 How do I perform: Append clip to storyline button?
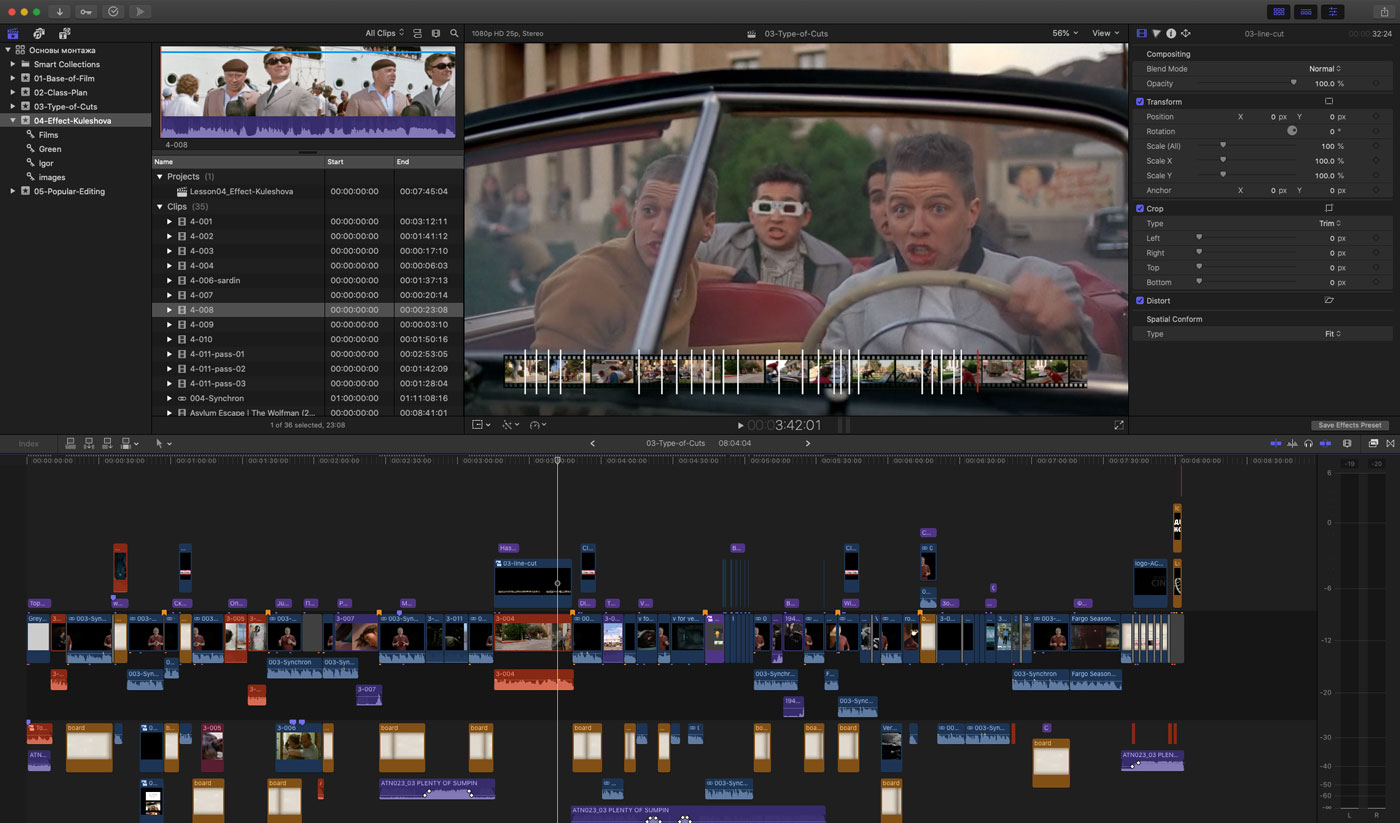(x=107, y=443)
